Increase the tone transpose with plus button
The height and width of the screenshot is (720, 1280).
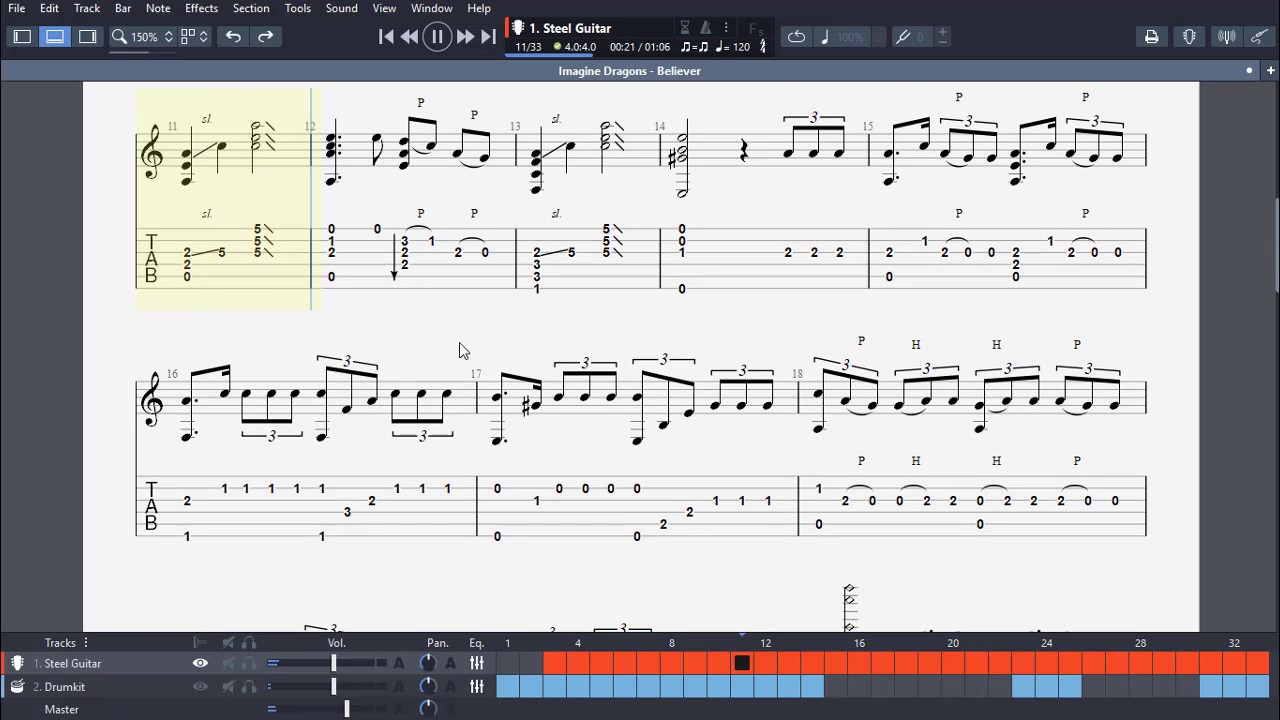pyautogui.click(x=942, y=32)
